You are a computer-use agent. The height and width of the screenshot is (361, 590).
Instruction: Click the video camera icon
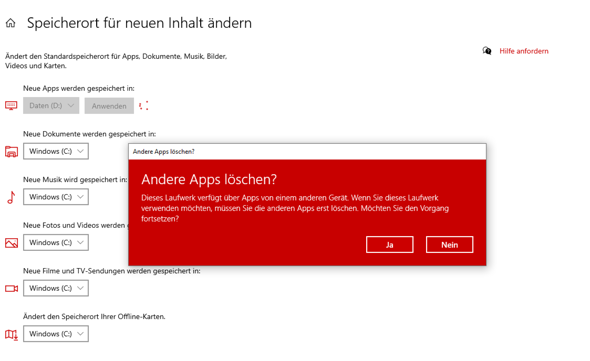(x=11, y=288)
